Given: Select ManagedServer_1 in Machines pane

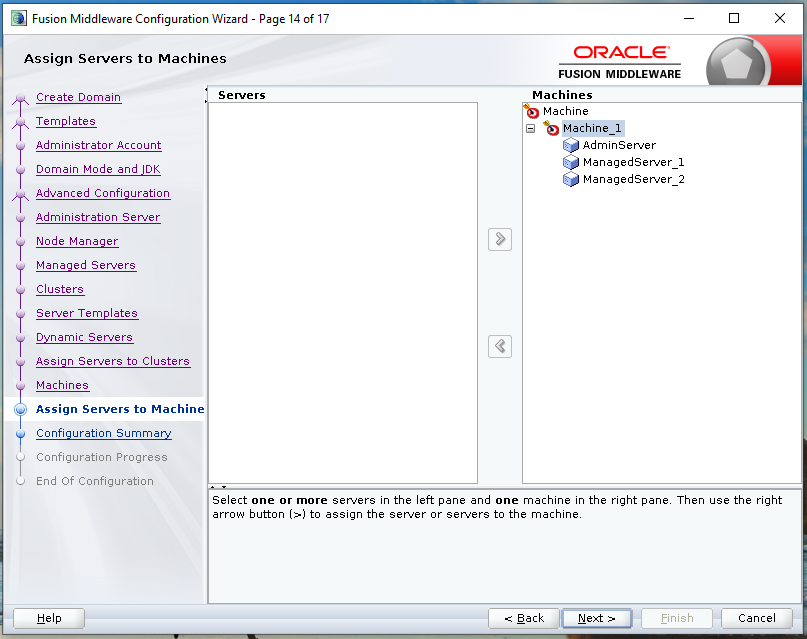Looking at the screenshot, I should (x=634, y=162).
